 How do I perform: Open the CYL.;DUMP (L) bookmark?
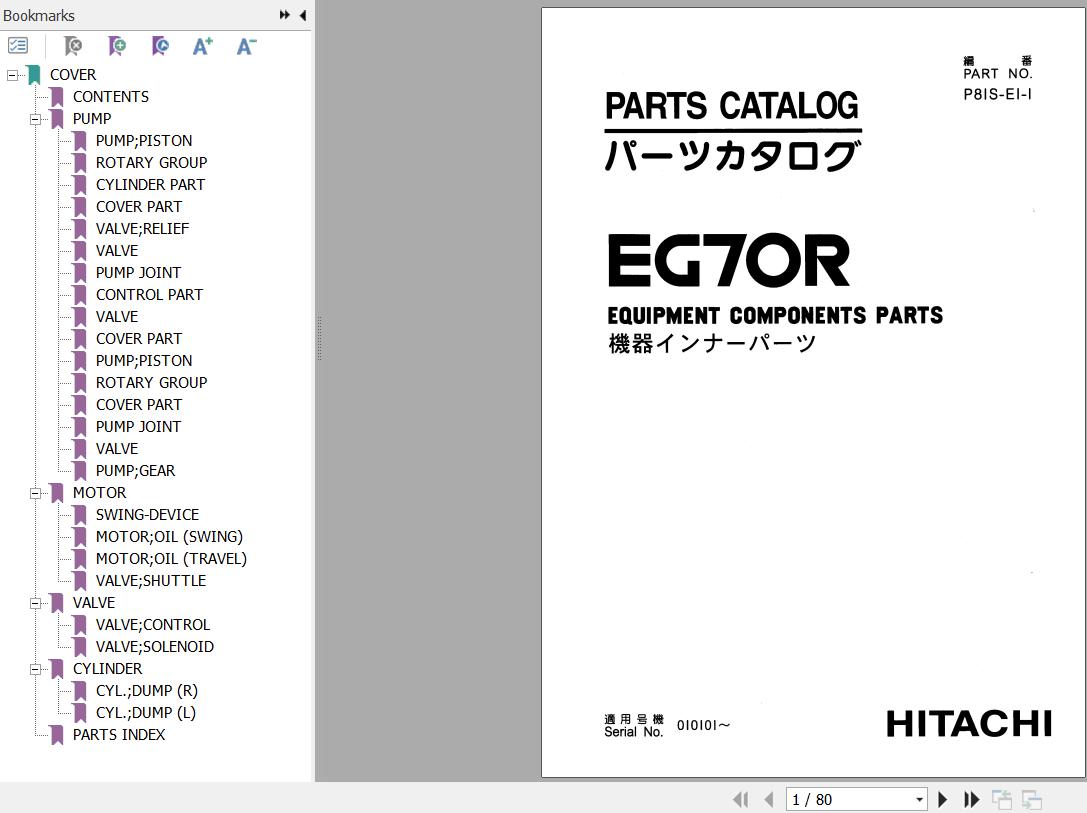point(146,713)
